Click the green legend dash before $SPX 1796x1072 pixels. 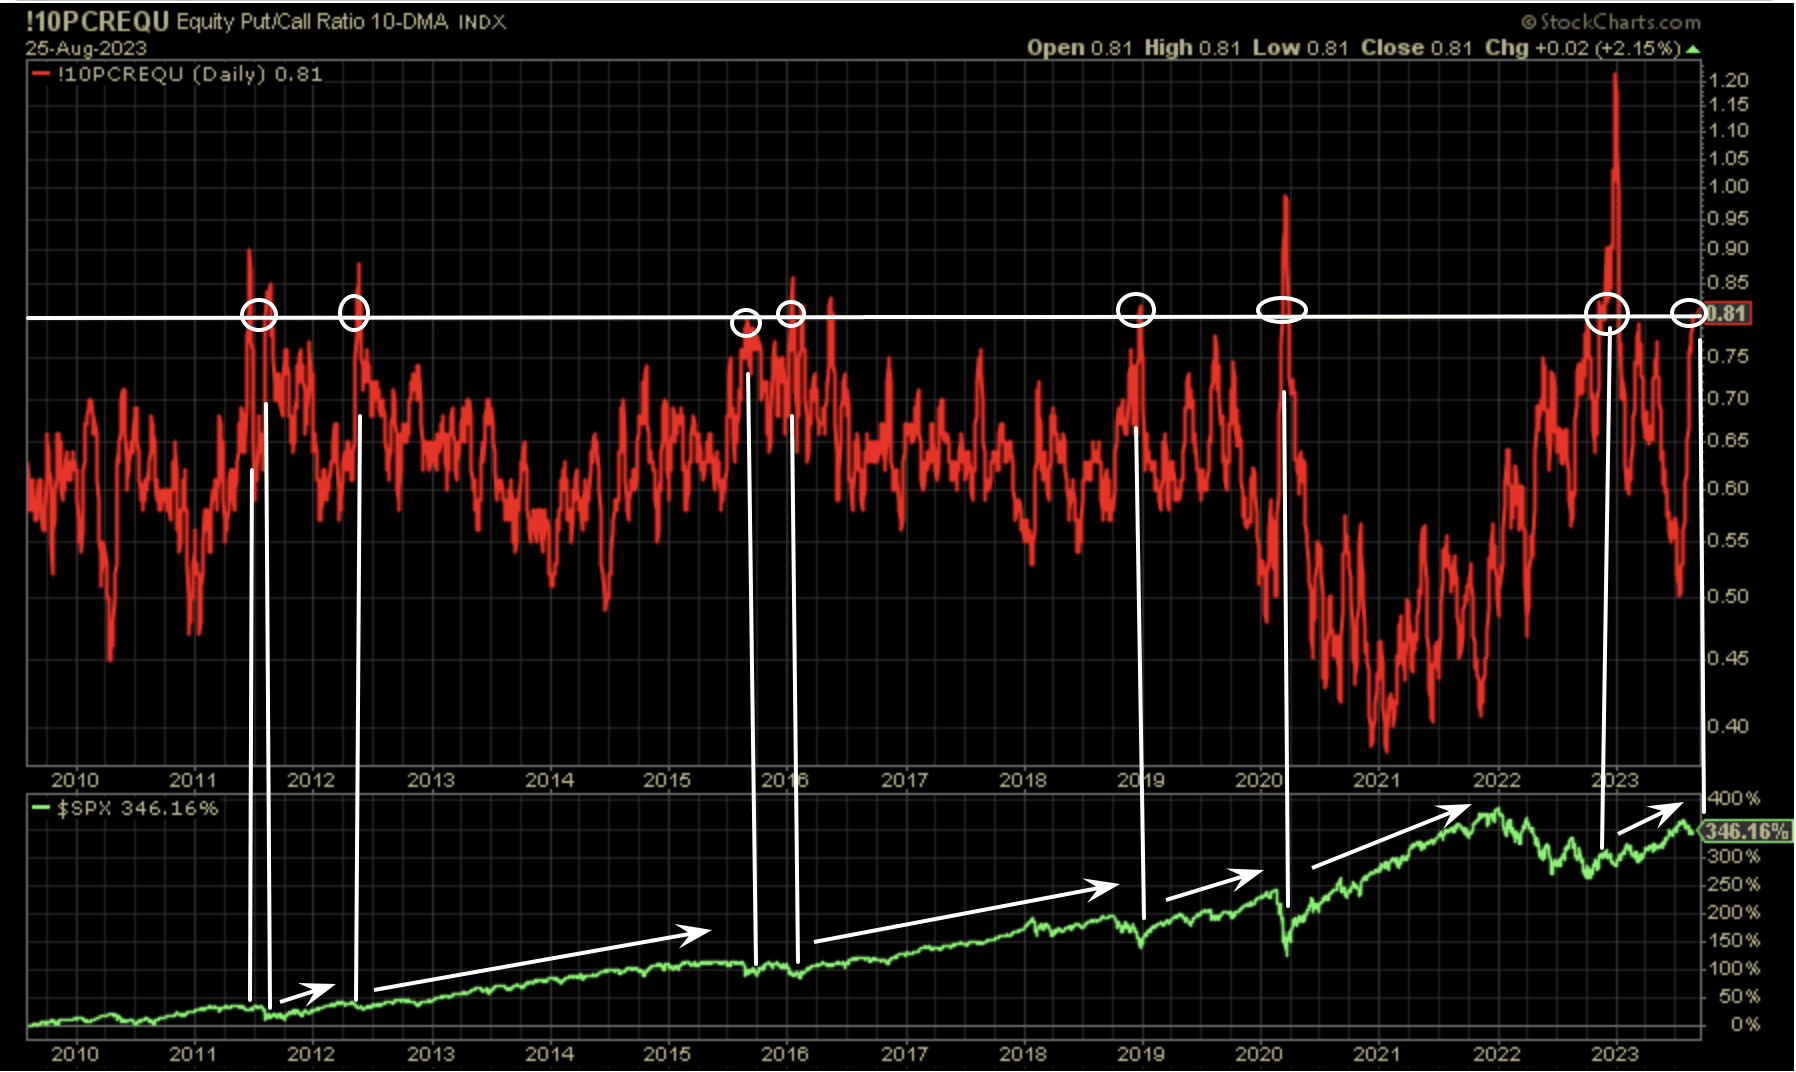point(40,808)
